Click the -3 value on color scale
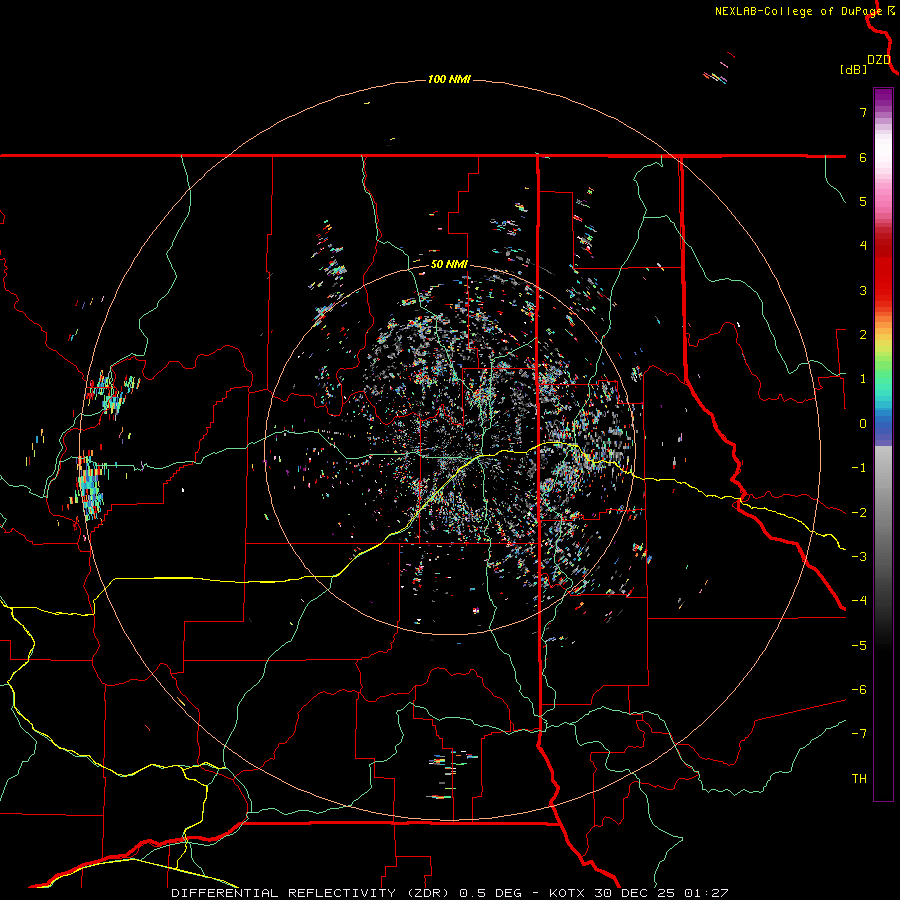This screenshot has width=900, height=900. pyautogui.click(x=859, y=556)
